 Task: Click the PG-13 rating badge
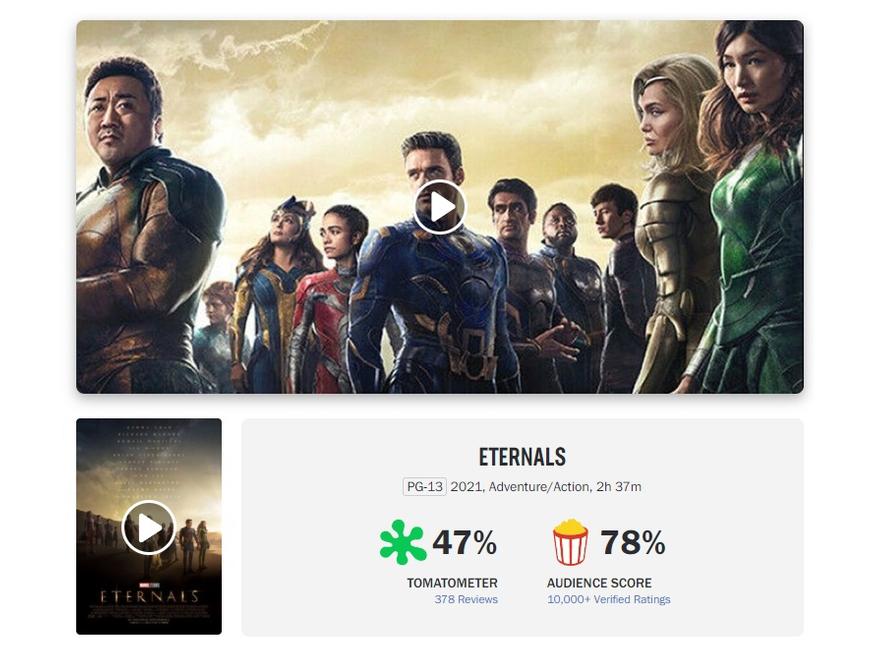tap(425, 487)
